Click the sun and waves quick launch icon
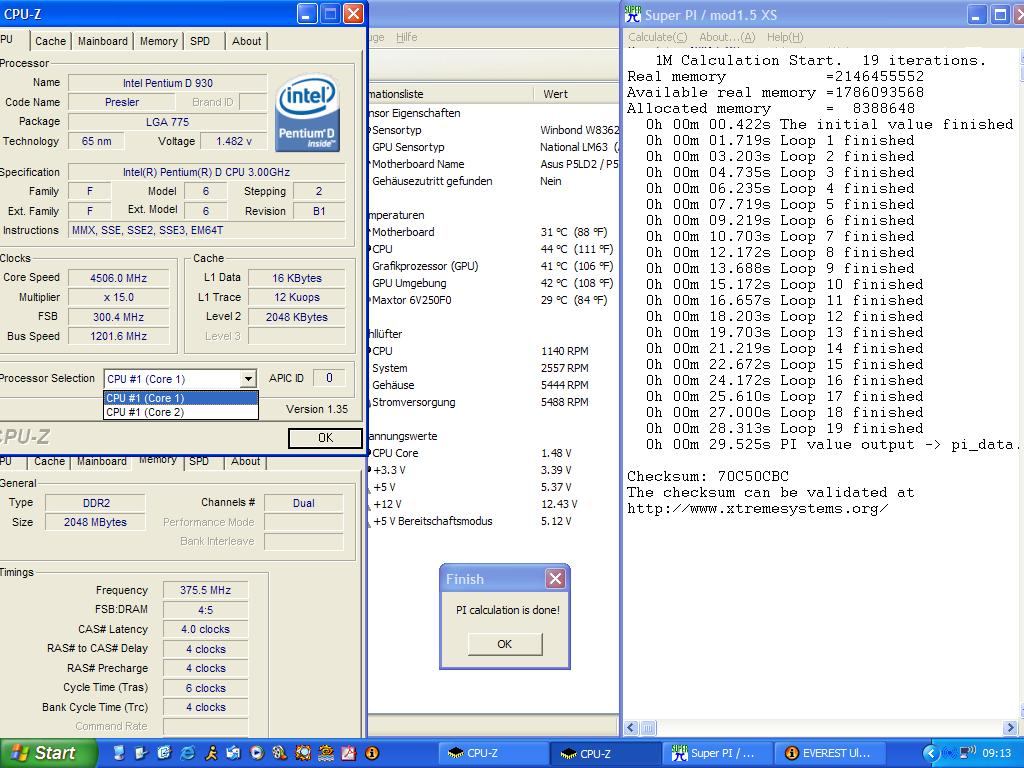Screen dimensions: 1024x768 [326, 753]
